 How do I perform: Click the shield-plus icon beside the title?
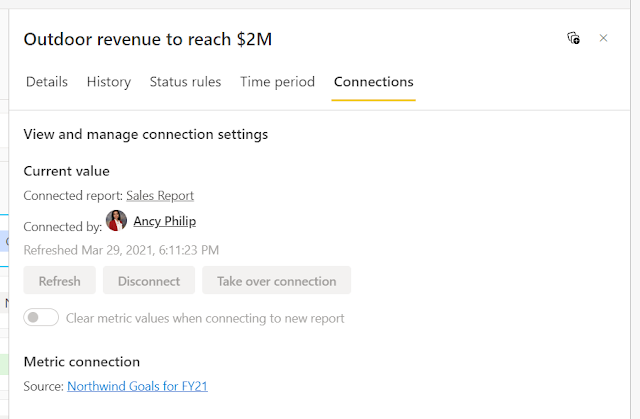[573, 38]
